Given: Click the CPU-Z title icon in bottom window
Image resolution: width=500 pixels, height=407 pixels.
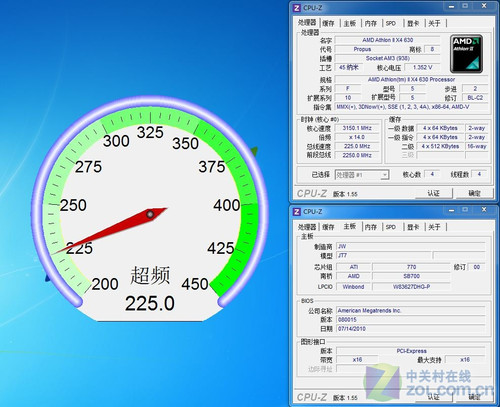Looking at the screenshot, I should [297, 211].
